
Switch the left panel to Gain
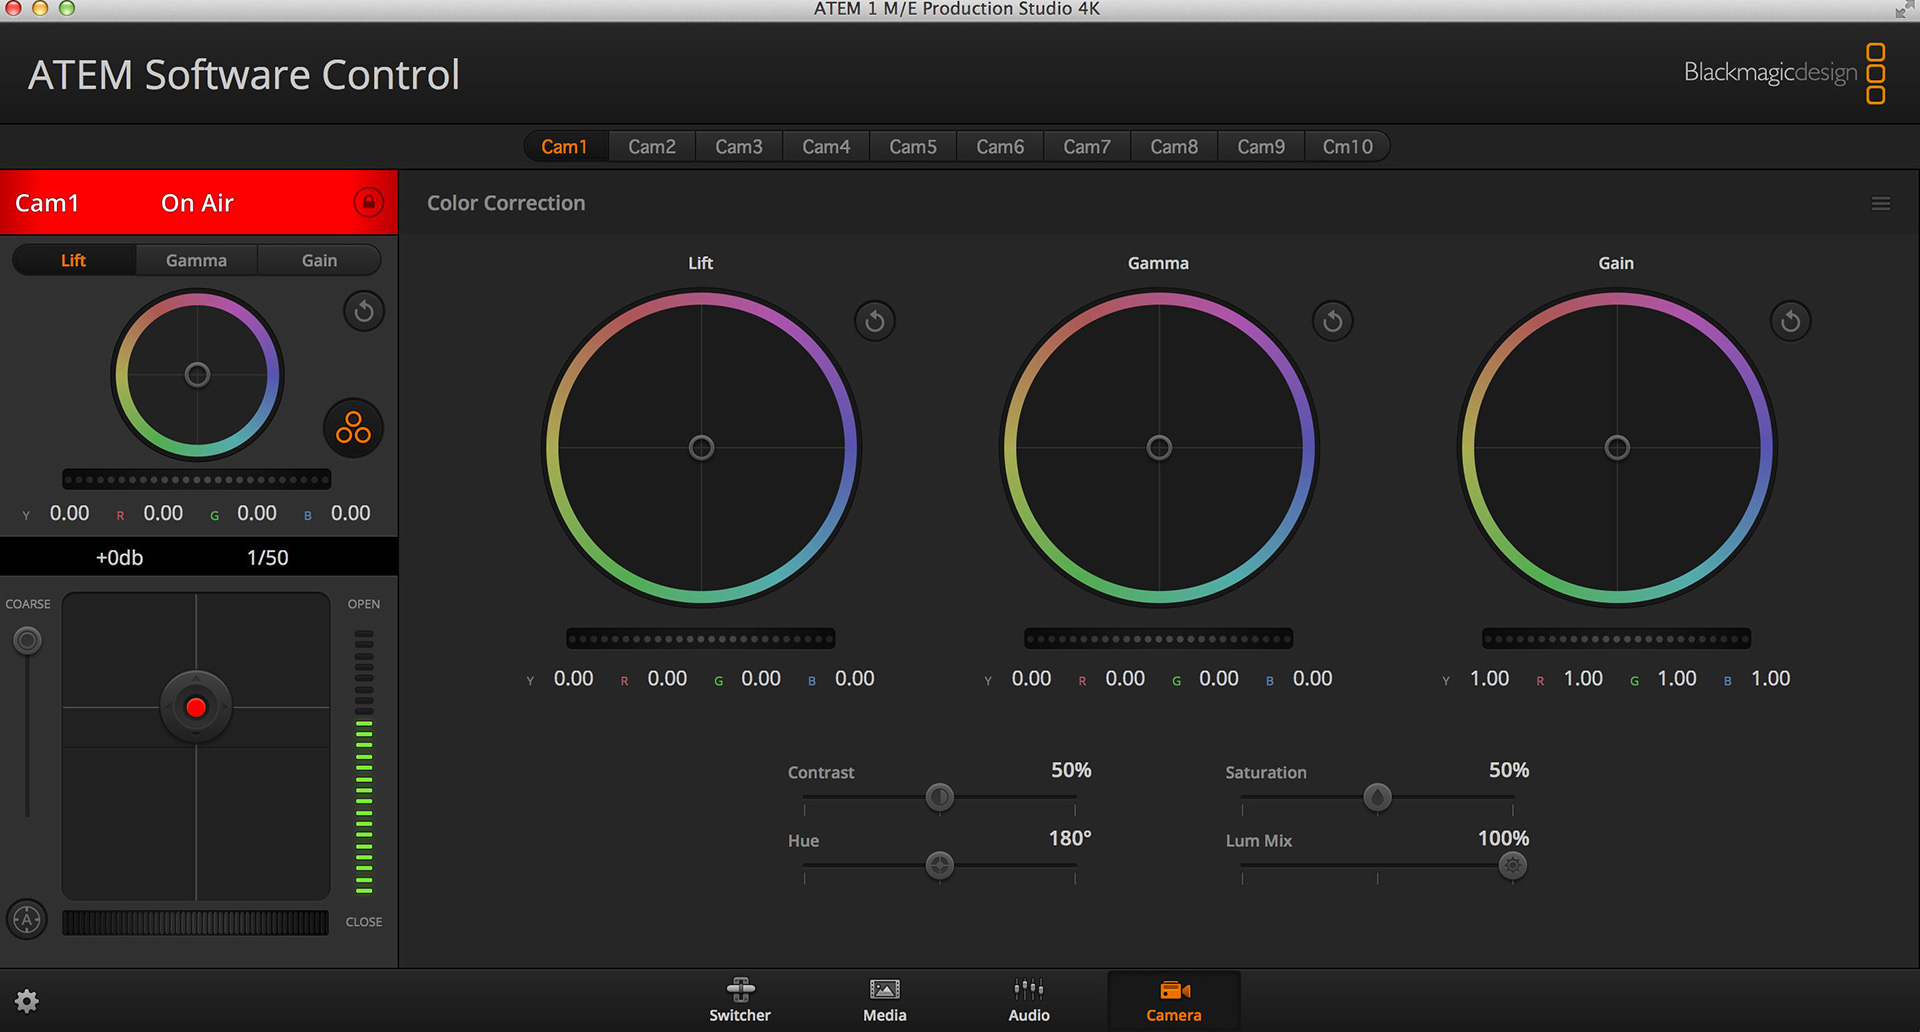(319, 259)
